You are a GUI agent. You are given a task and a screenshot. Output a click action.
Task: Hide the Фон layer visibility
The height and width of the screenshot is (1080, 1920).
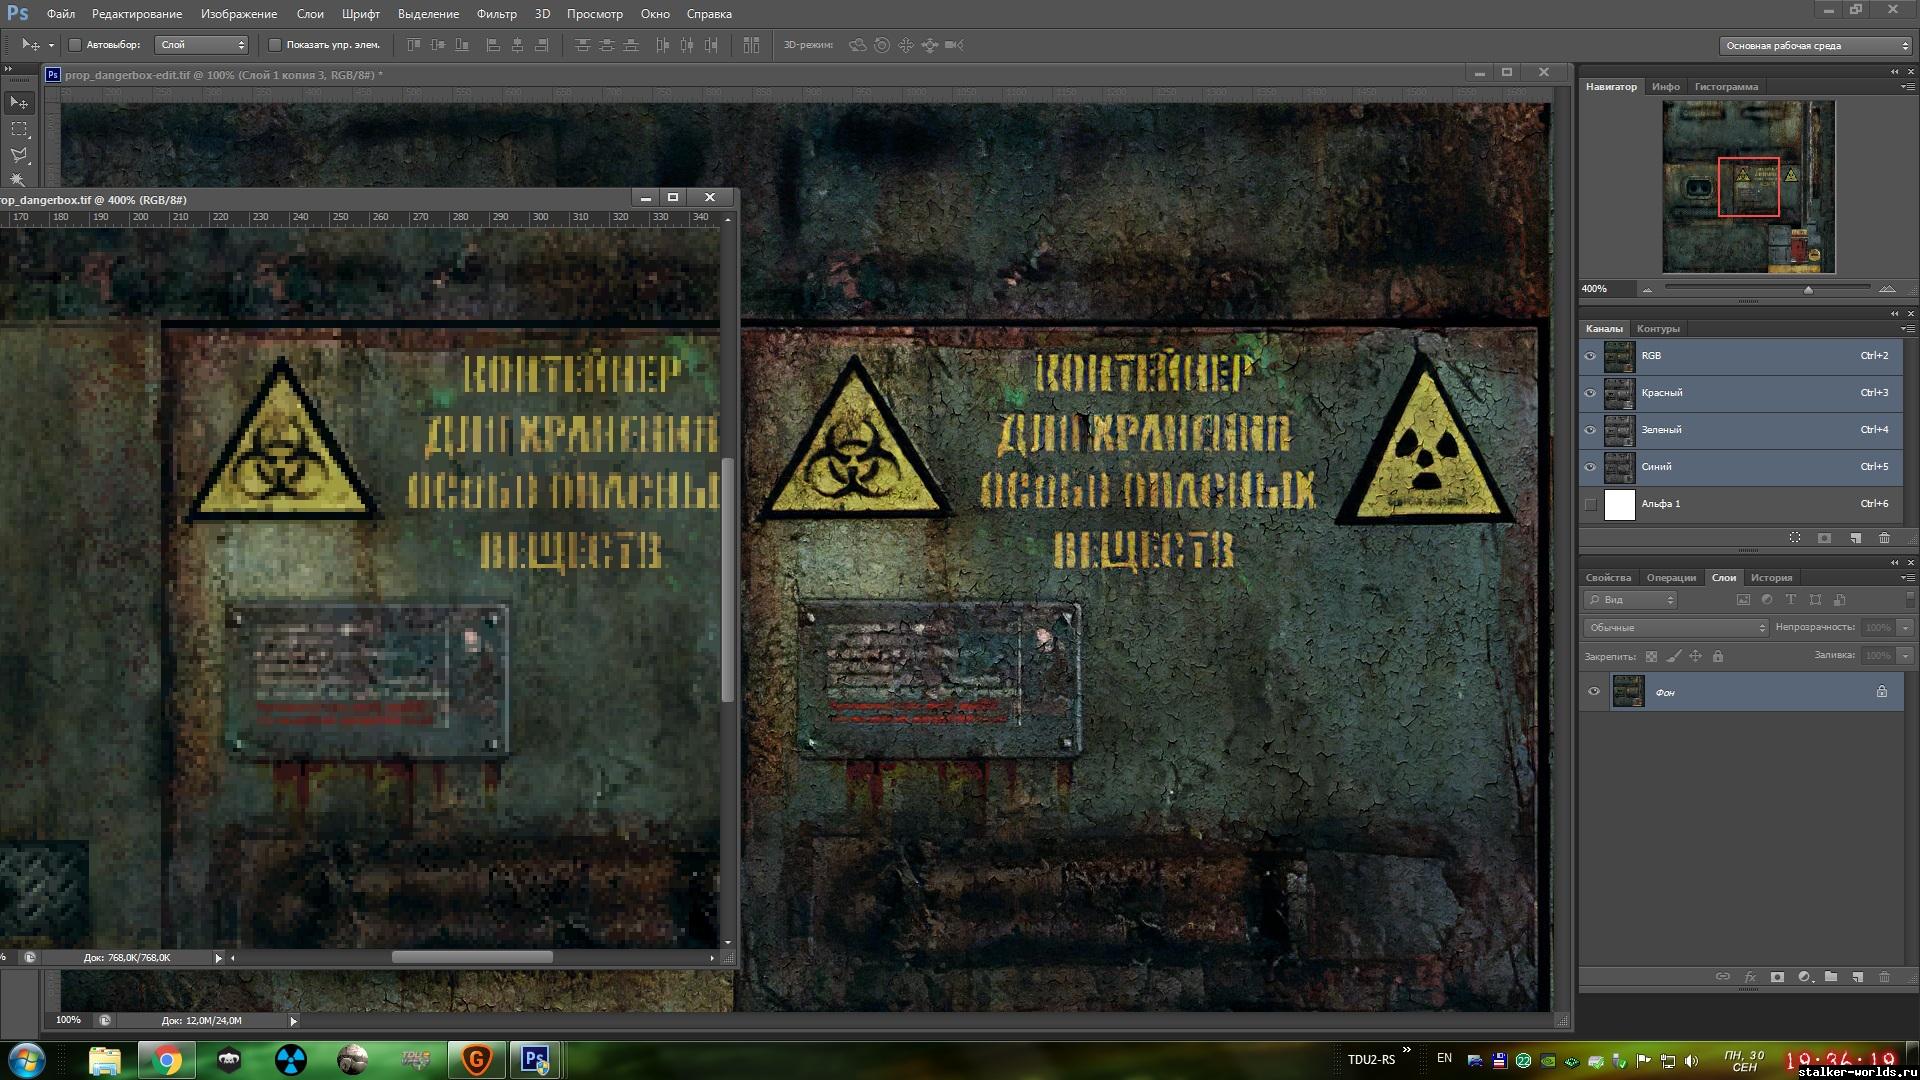pos(1594,692)
